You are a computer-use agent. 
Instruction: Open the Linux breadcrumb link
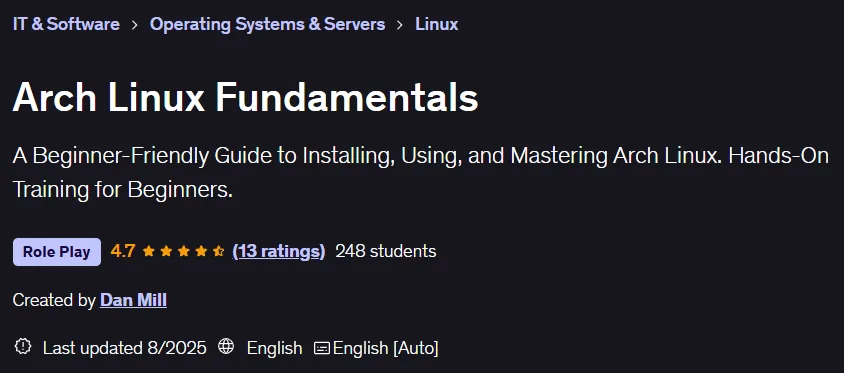tap(437, 24)
